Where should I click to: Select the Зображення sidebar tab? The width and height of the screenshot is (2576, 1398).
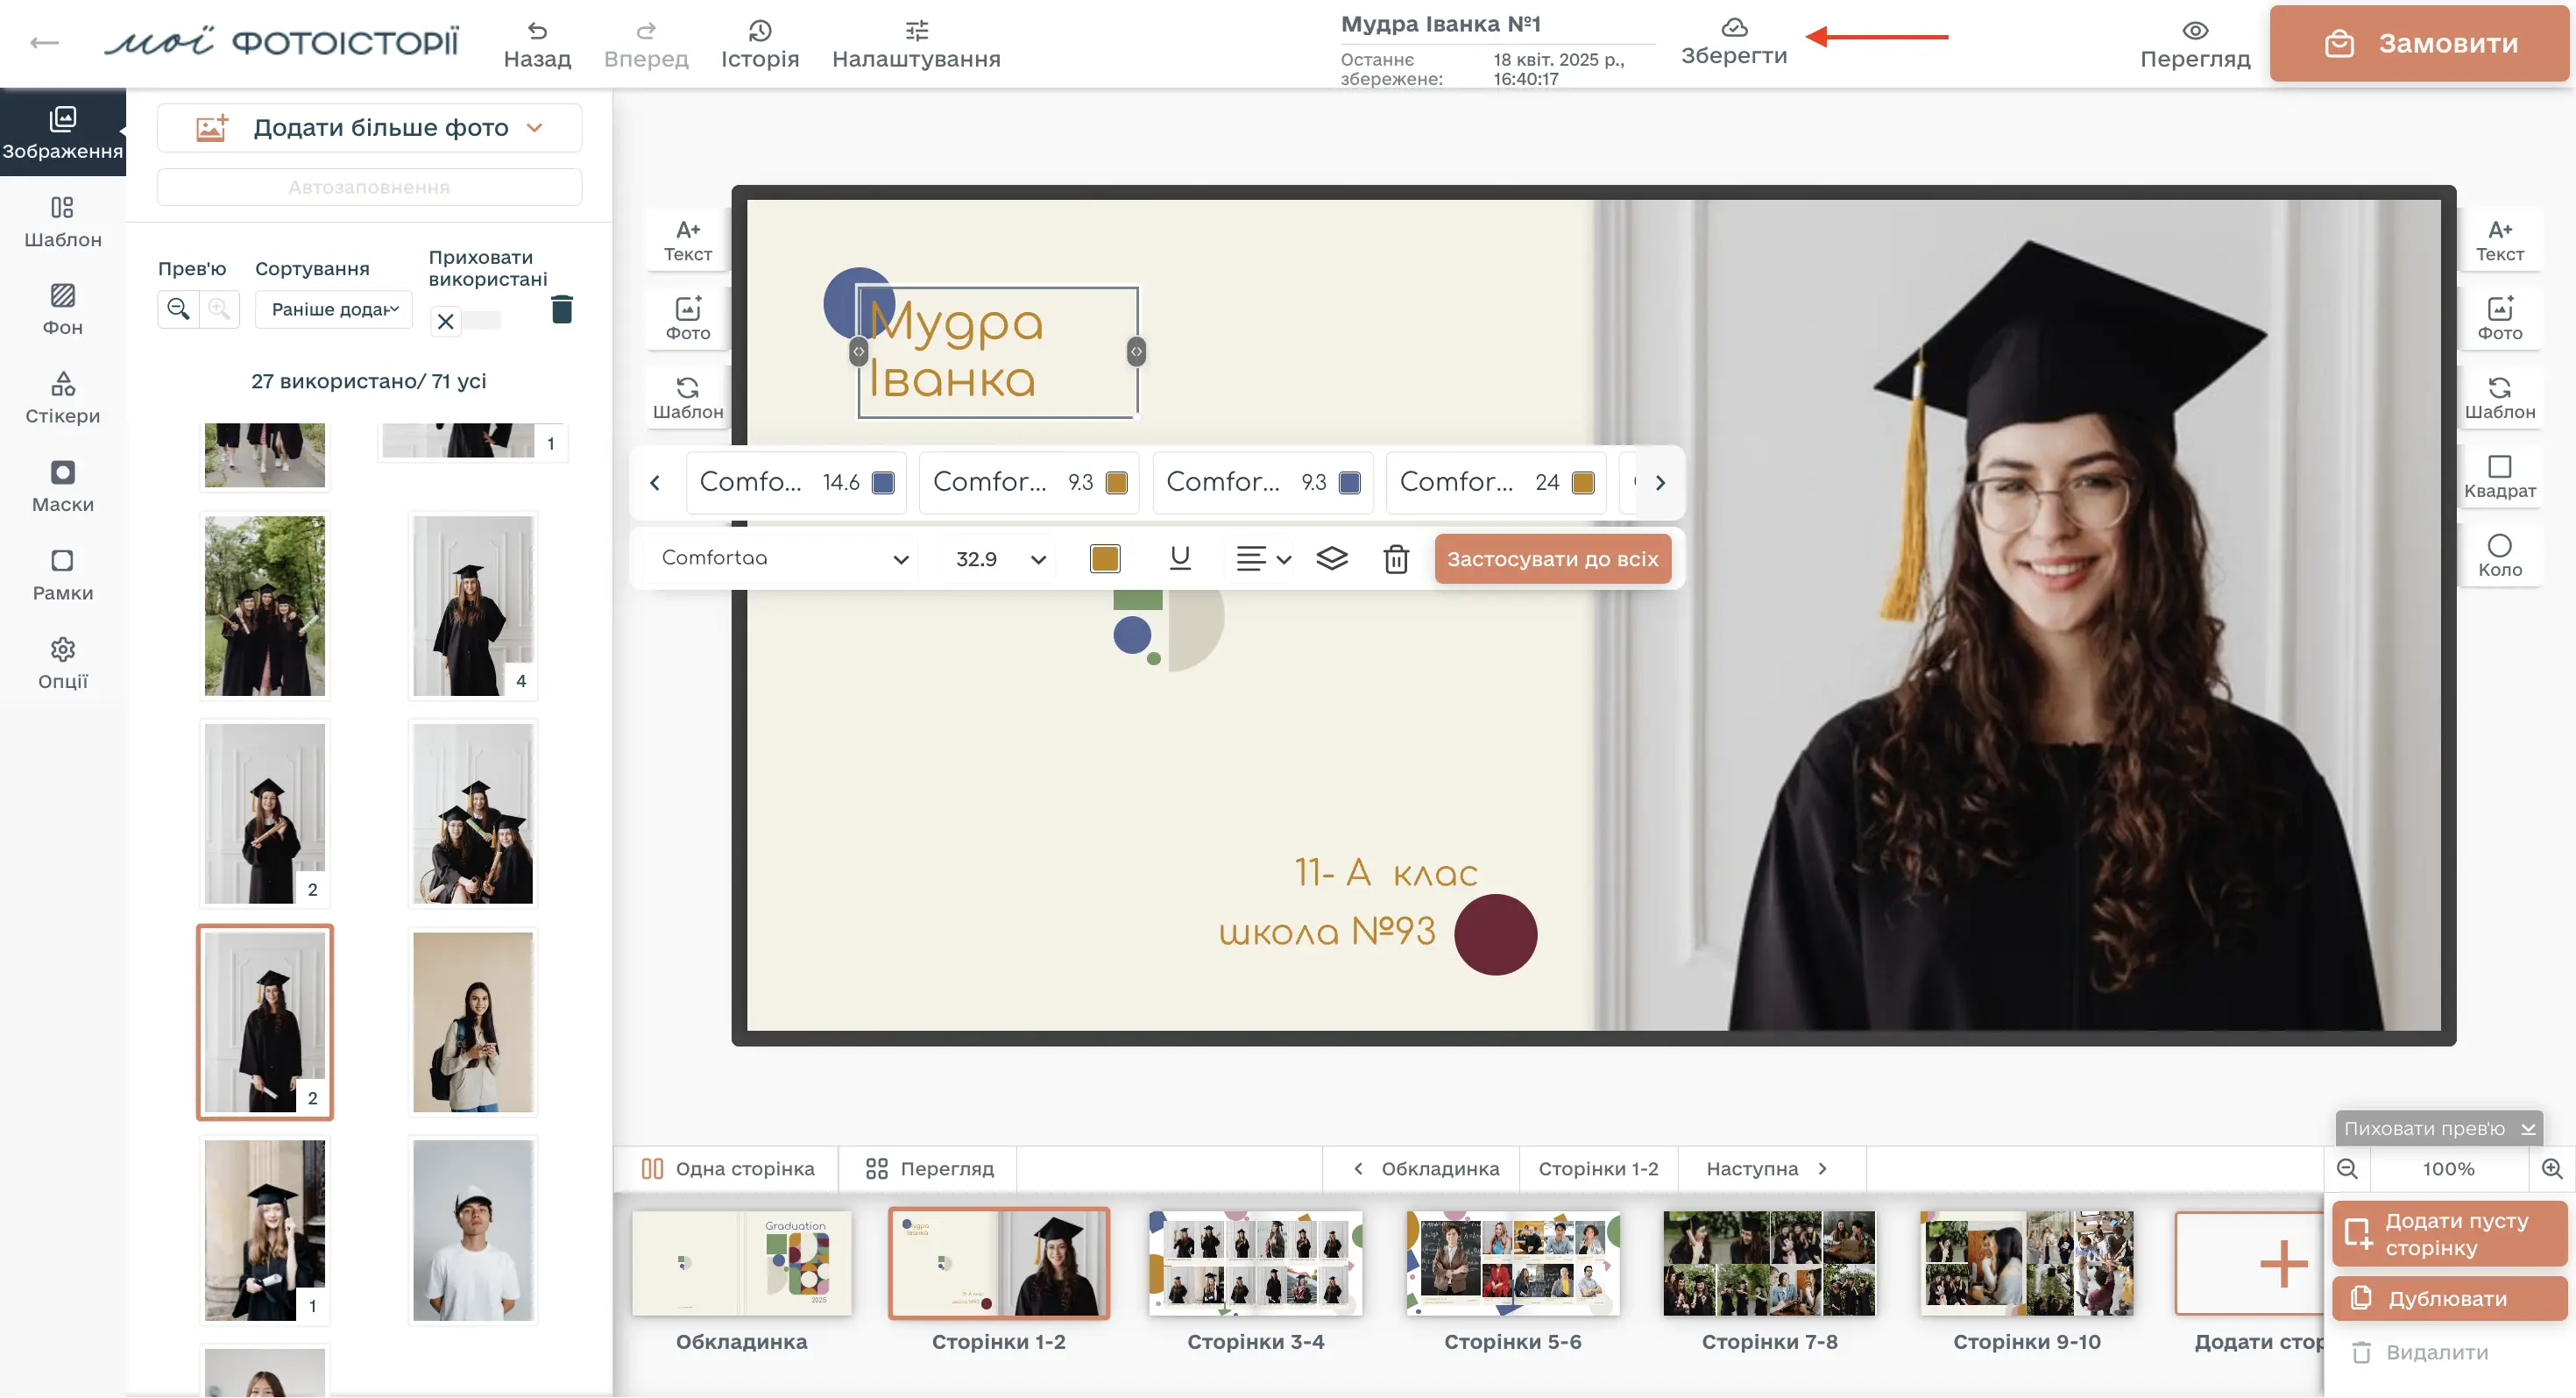pyautogui.click(x=63, y=133)
